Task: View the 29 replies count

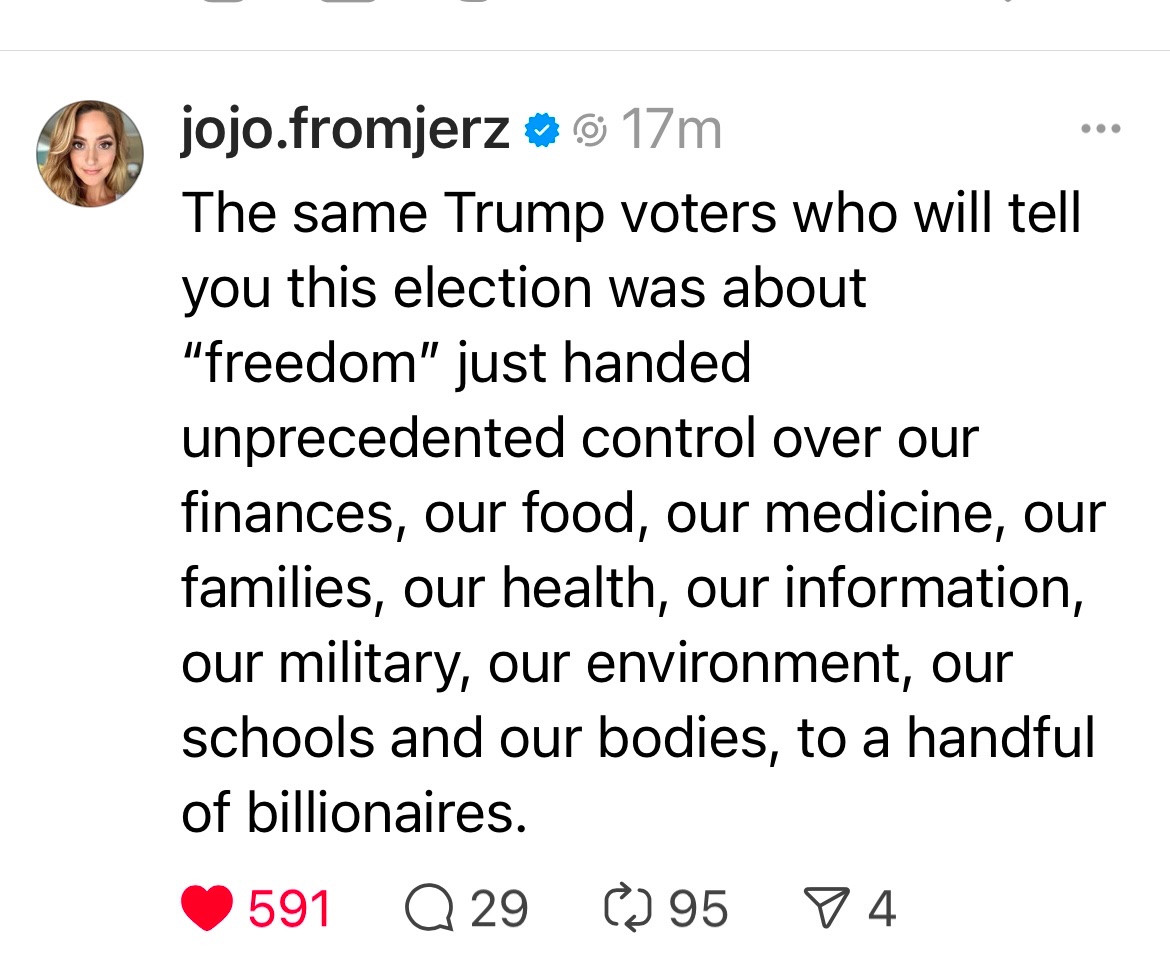Action: (x=498, y=908)
